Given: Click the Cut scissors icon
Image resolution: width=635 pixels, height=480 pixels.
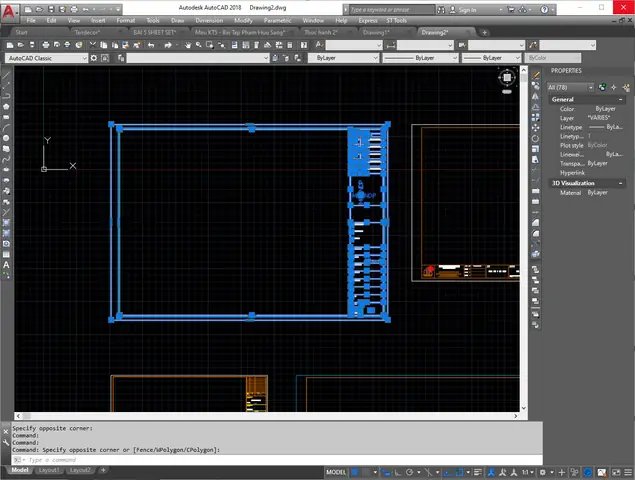Looking at the screenshot, I should coord(93,45).
